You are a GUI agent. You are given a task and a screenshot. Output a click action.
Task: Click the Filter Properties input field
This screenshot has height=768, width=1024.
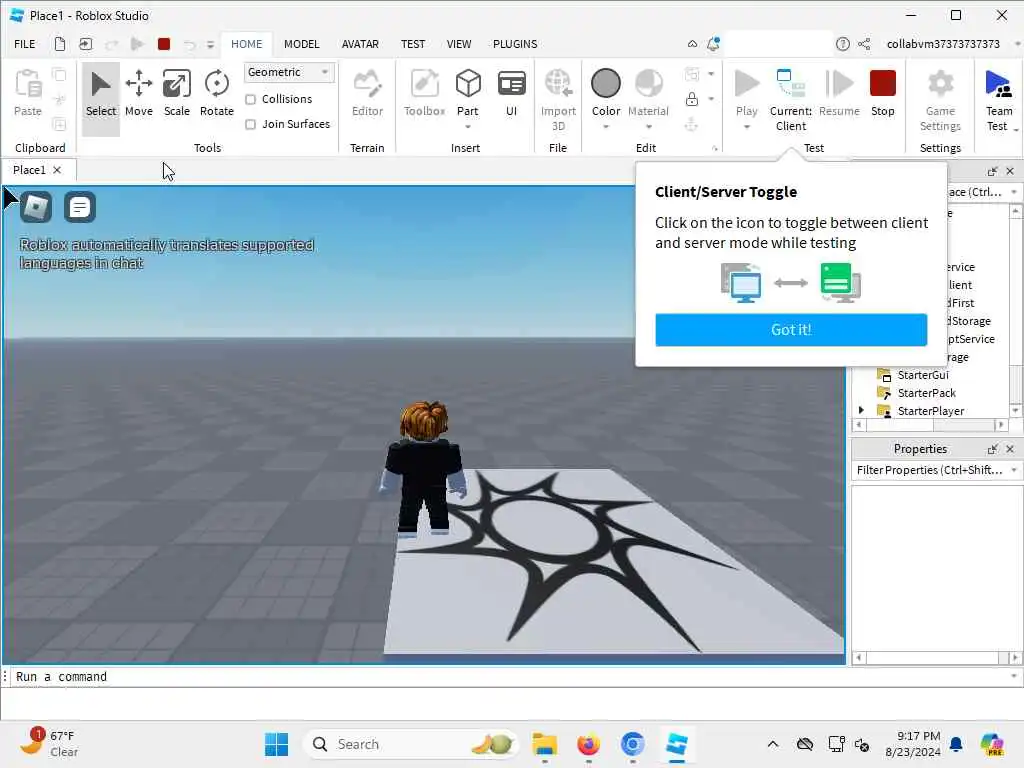929,470
